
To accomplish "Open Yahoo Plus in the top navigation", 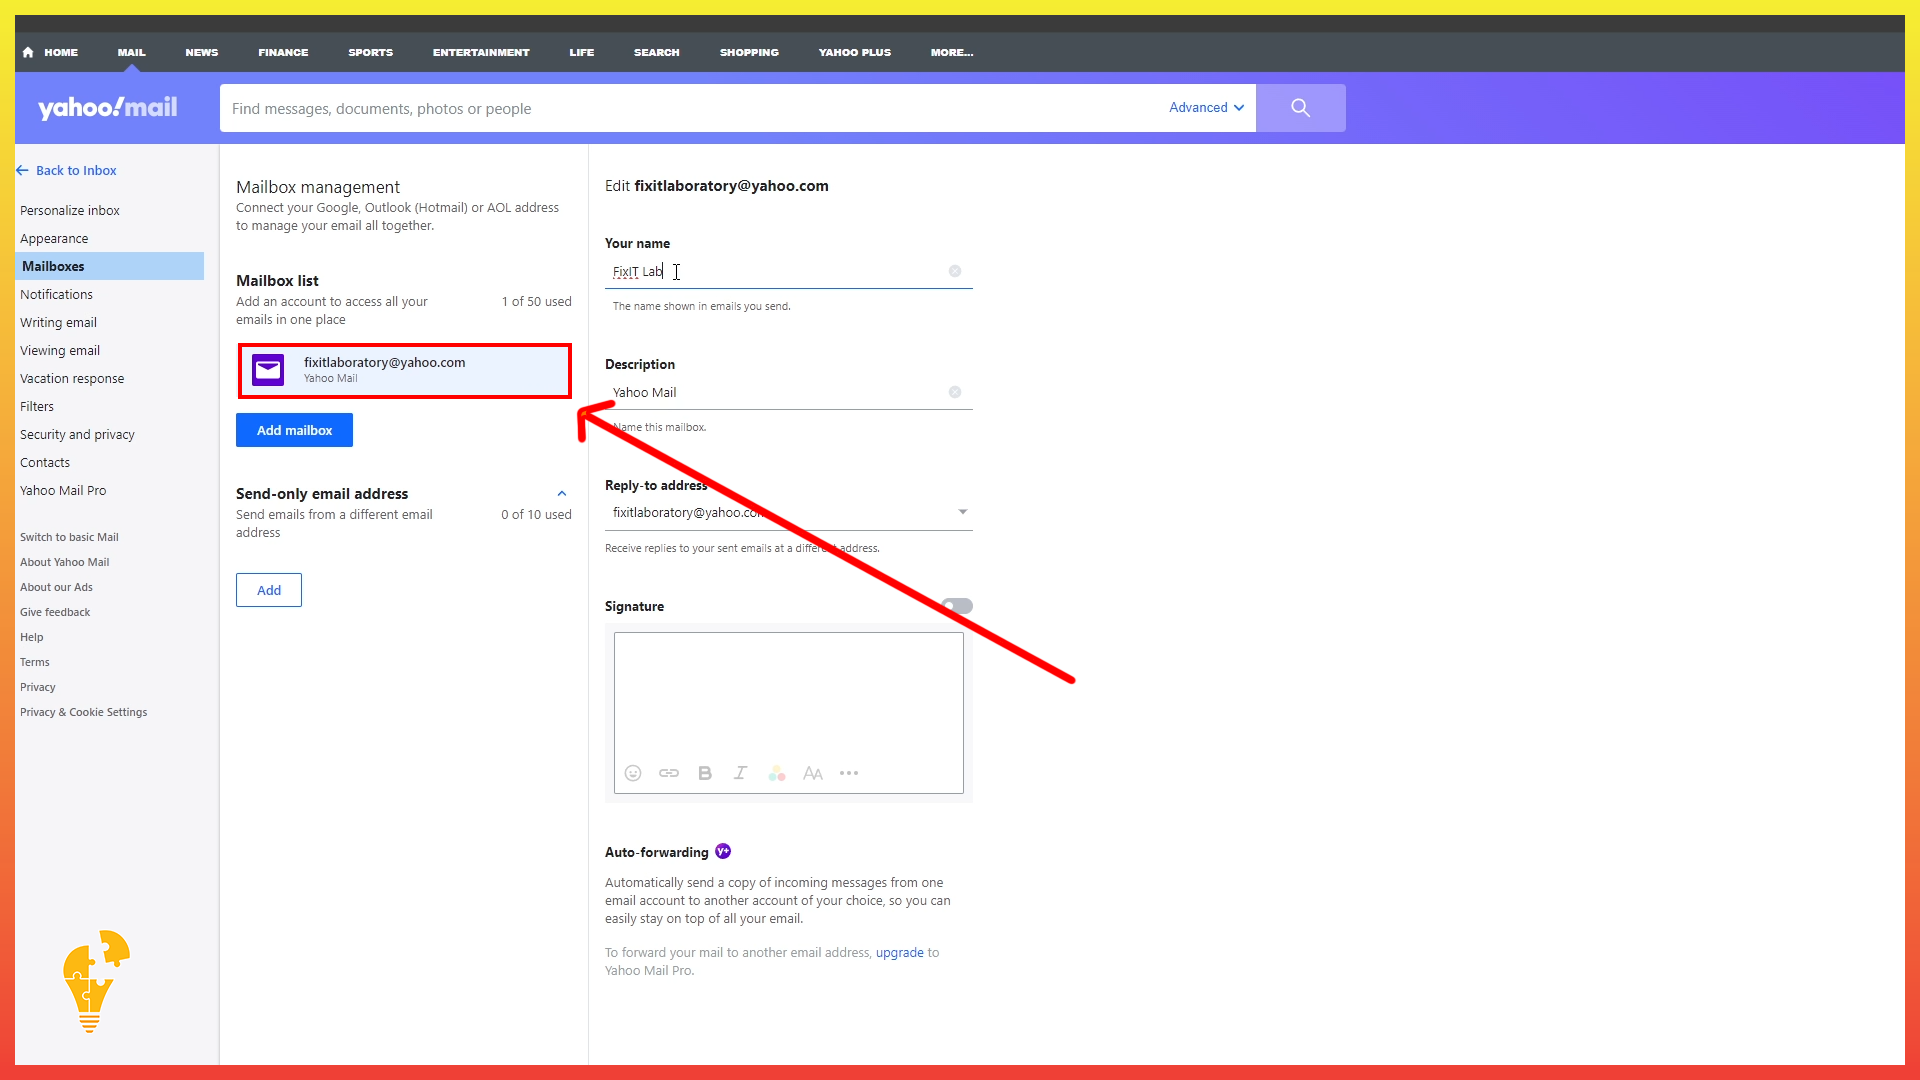I will (x=855, y=52).
